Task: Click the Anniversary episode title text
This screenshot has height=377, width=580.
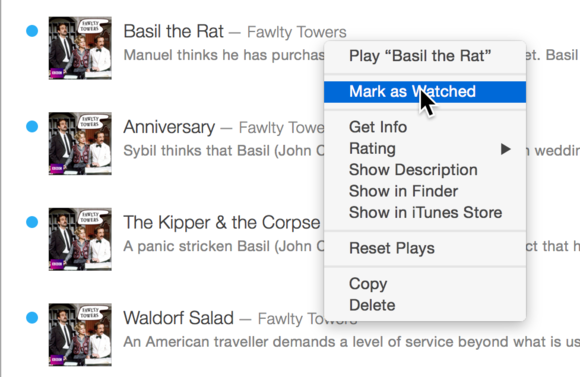Action: pyautogui.click(x=169, y=127)
